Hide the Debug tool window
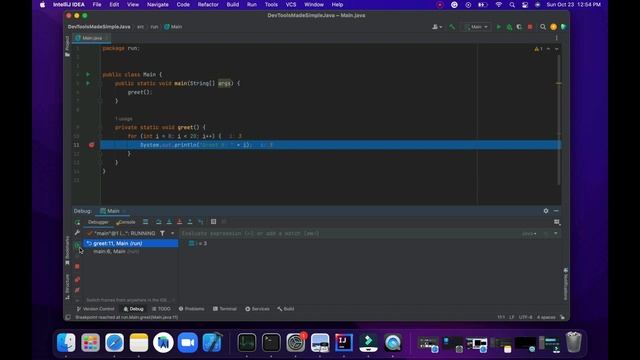 pos(556,211)
